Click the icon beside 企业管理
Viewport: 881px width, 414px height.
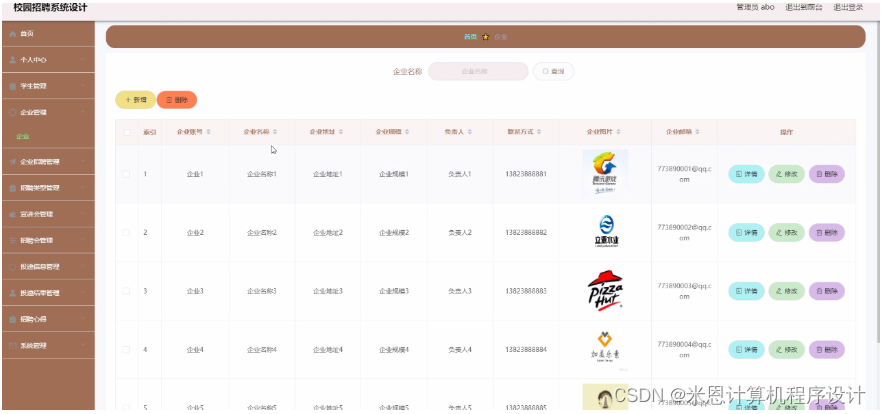(x=12, y=112)
